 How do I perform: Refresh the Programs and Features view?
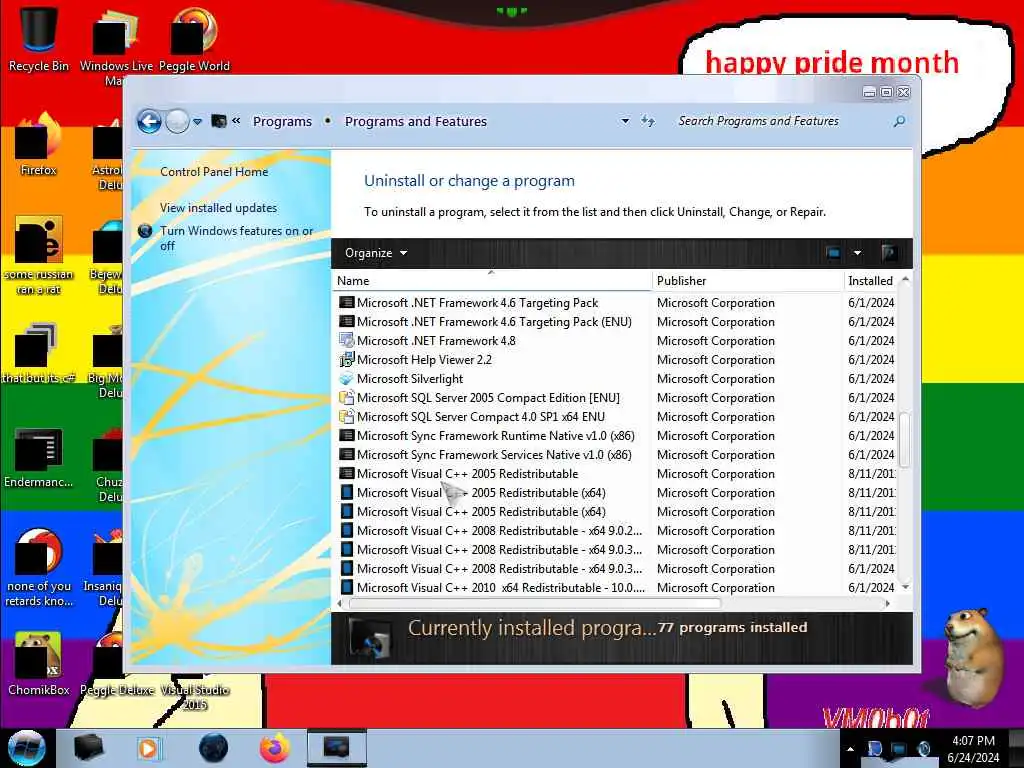(648, 121)
